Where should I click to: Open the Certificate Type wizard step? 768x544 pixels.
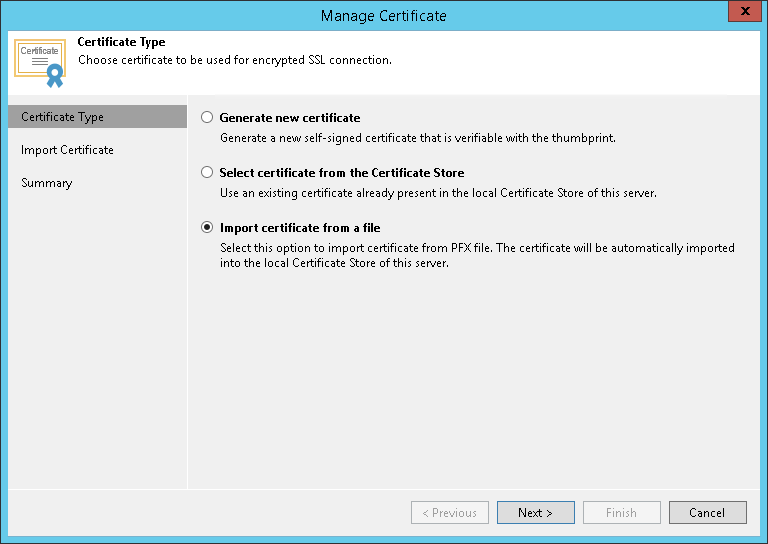62,117
